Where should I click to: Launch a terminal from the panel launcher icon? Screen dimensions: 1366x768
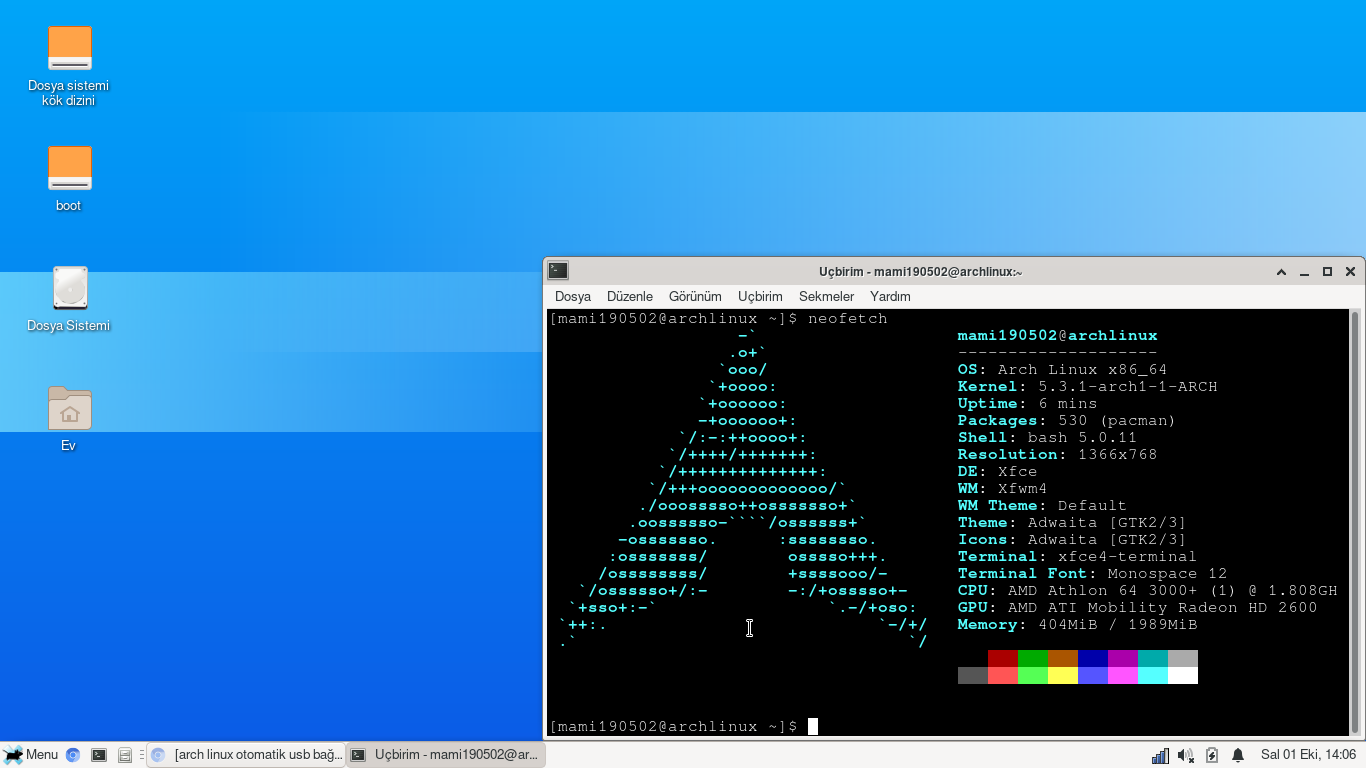(99, 755)
